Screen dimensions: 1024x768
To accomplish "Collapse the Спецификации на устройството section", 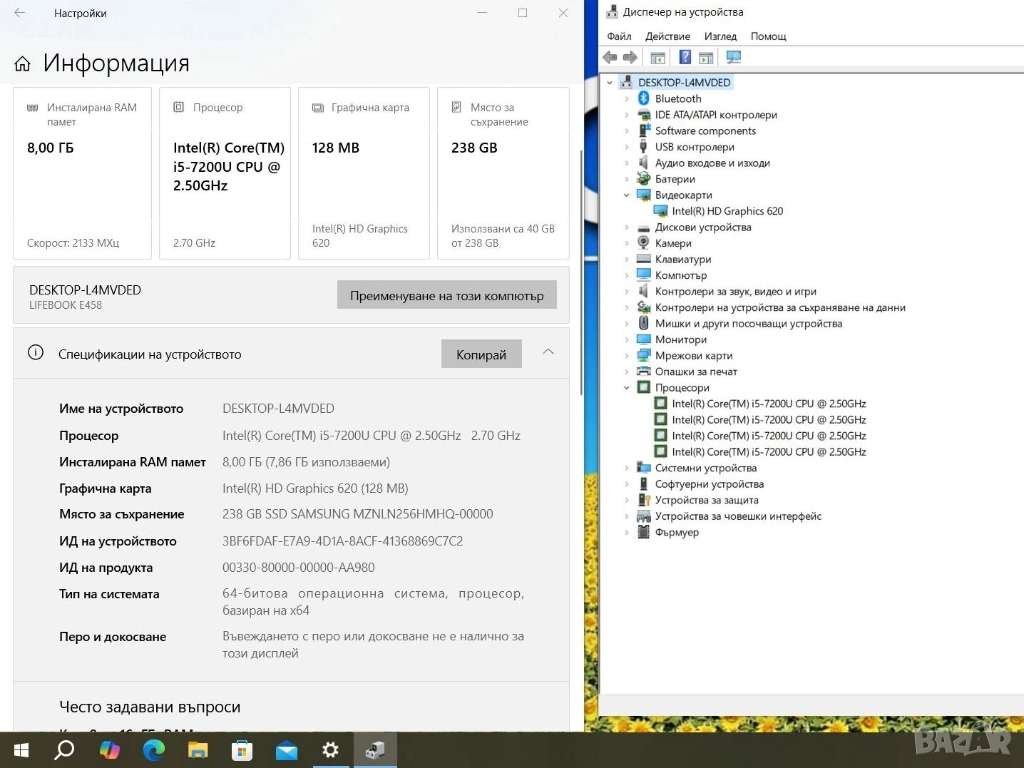I will 548,352.
